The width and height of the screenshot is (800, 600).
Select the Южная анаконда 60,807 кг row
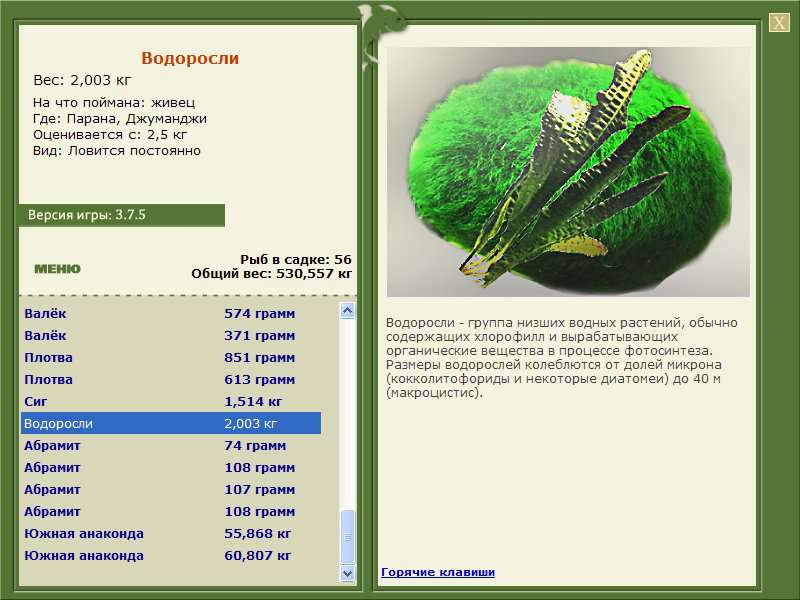coord(171,555)
